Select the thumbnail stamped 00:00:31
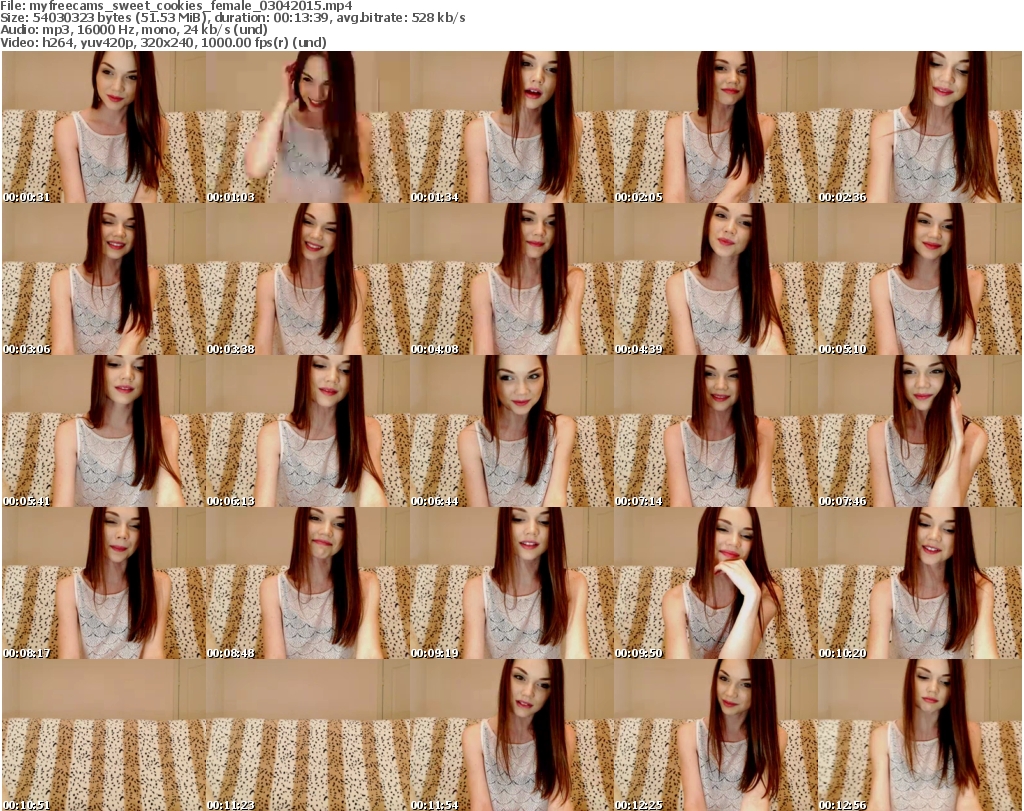 (x=104, y=127)
